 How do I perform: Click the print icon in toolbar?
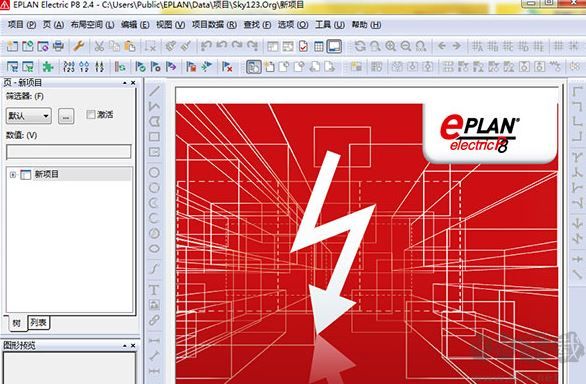coord(58,46)
